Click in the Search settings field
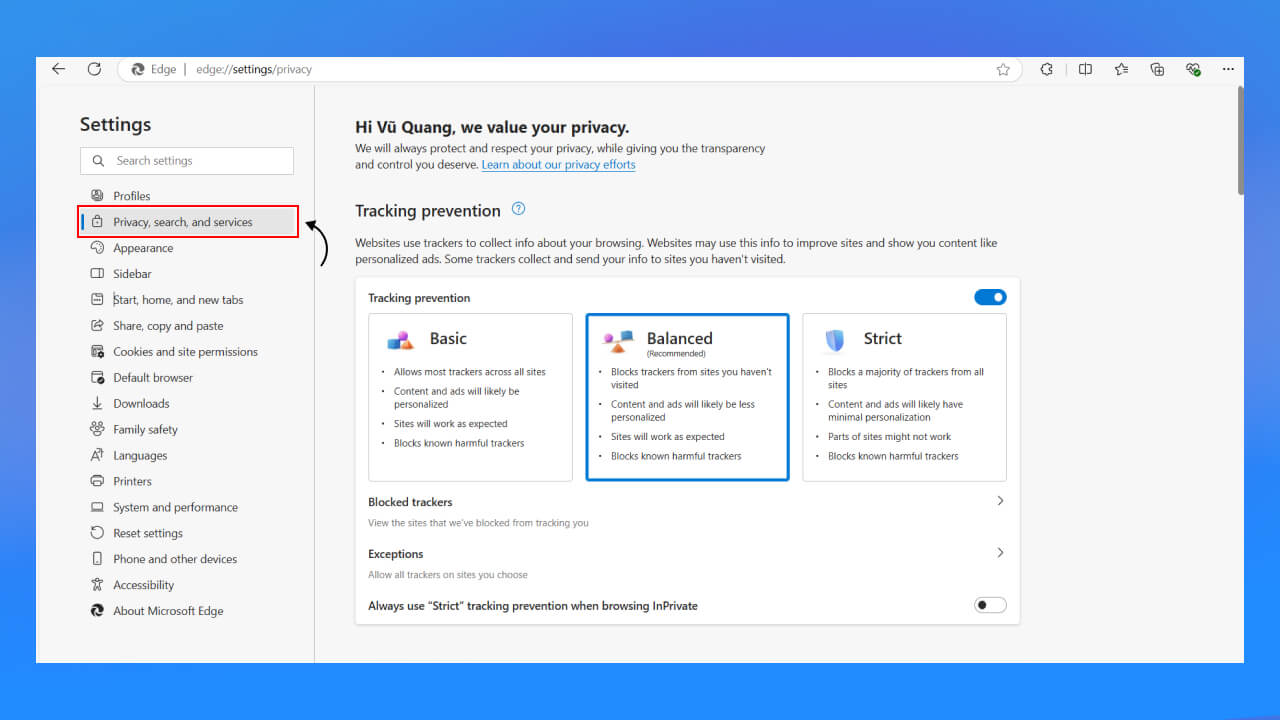The height and width of the screenshot is (720, 1280). coord(187,161)
